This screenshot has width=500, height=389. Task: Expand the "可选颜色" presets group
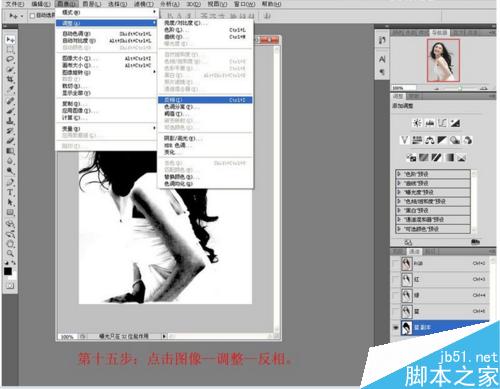point(399,229)
